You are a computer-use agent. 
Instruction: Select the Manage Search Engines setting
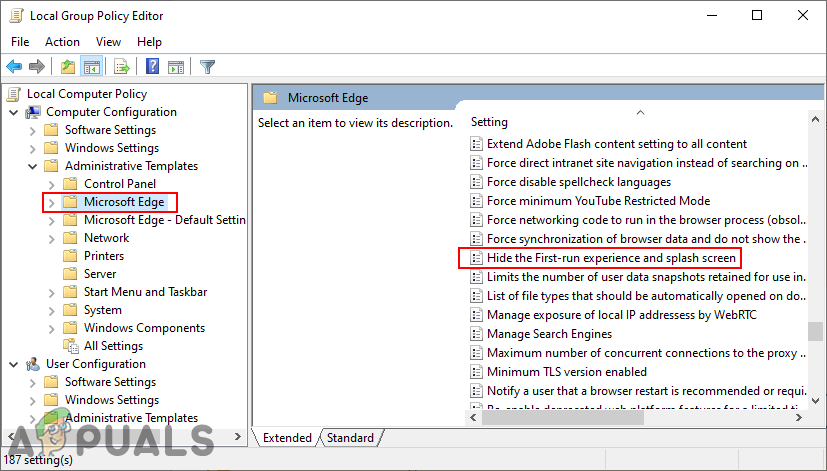pos(549,334)
